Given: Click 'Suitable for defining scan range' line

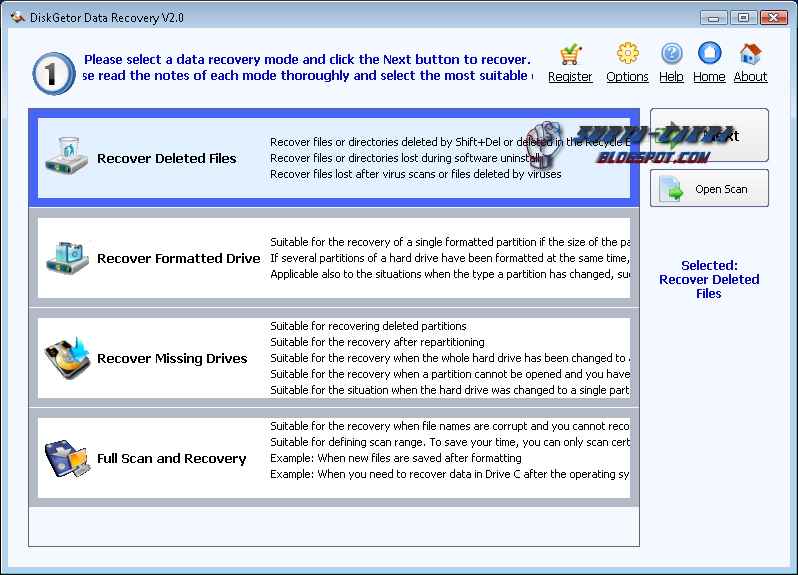Looking at the screenshot, I should pyautogui.click(x=450, y=442).
